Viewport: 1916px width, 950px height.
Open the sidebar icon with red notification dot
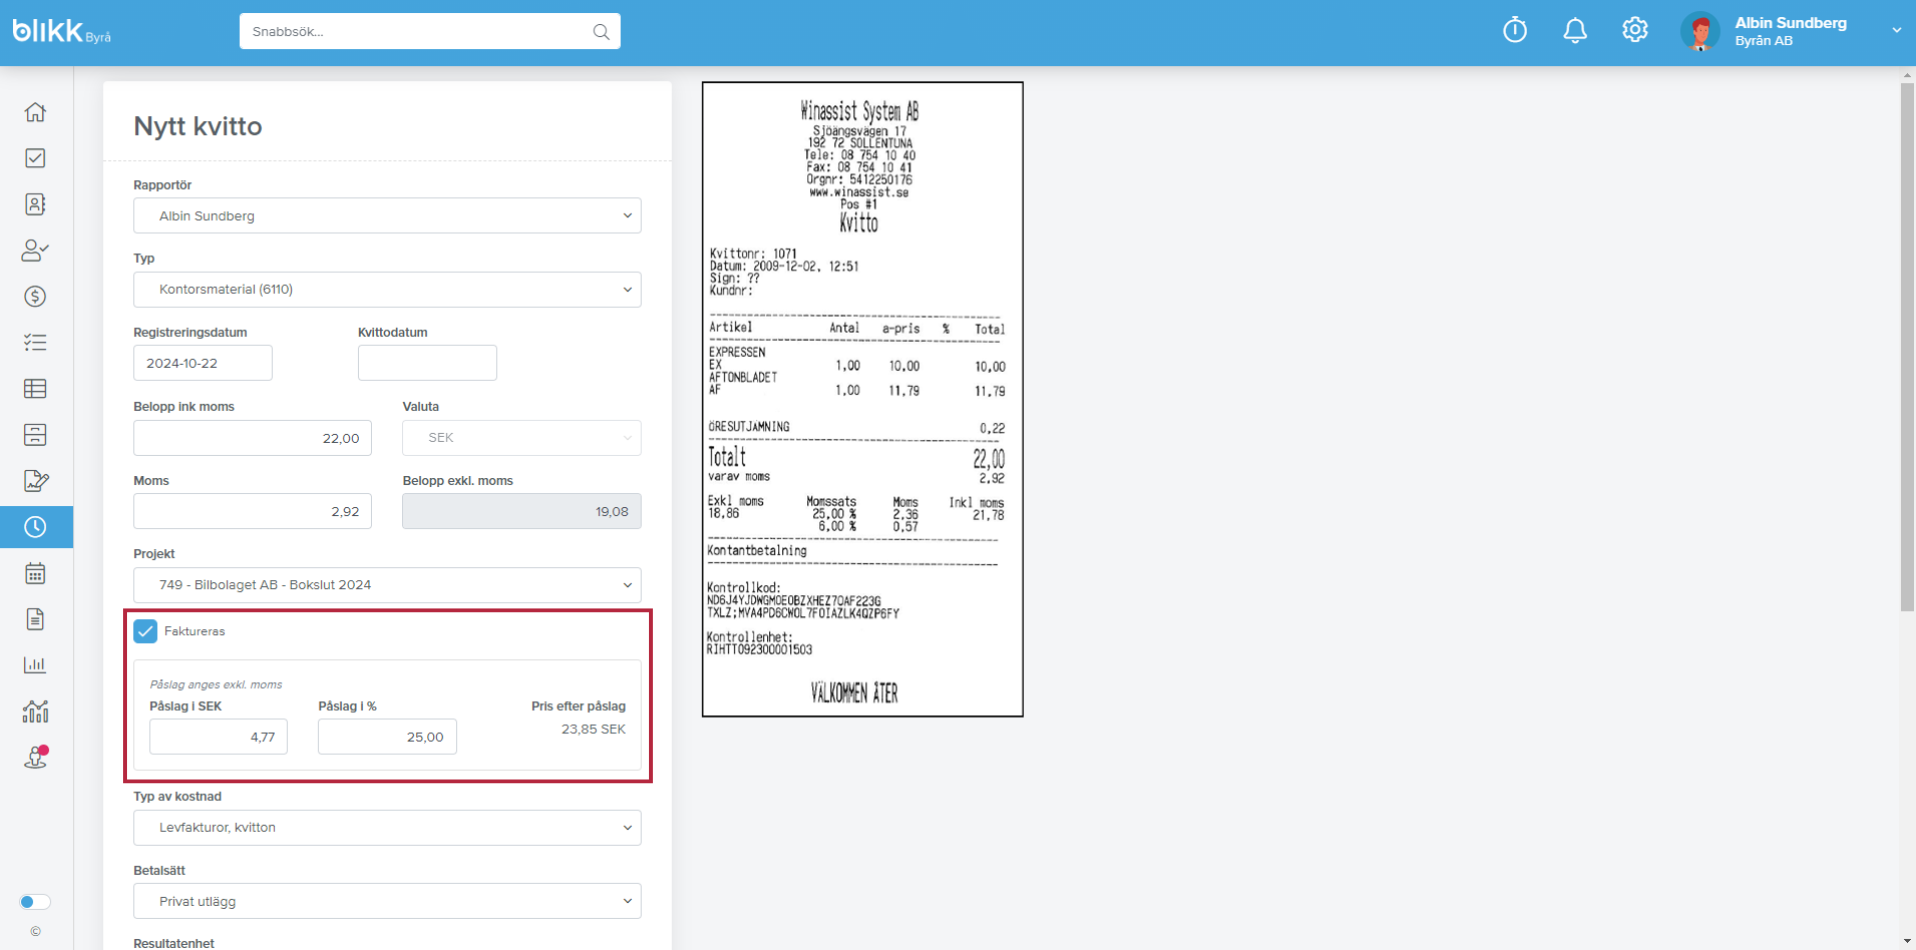(36, 757)
